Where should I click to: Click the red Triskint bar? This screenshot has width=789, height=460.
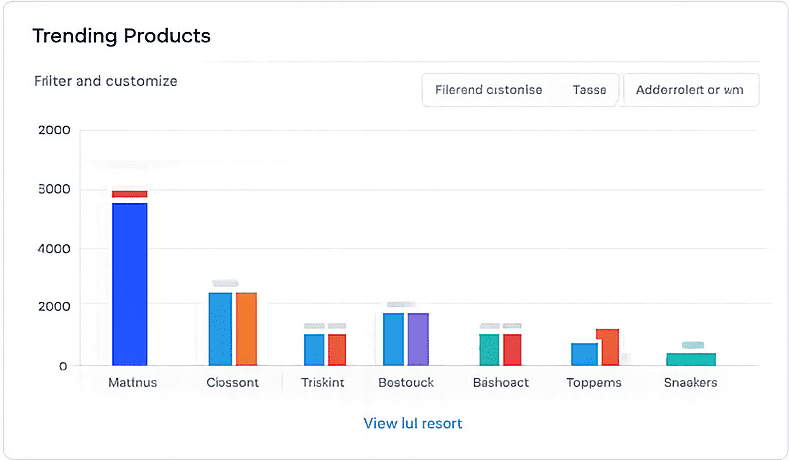pyautogui.click(x=337, y=349)
